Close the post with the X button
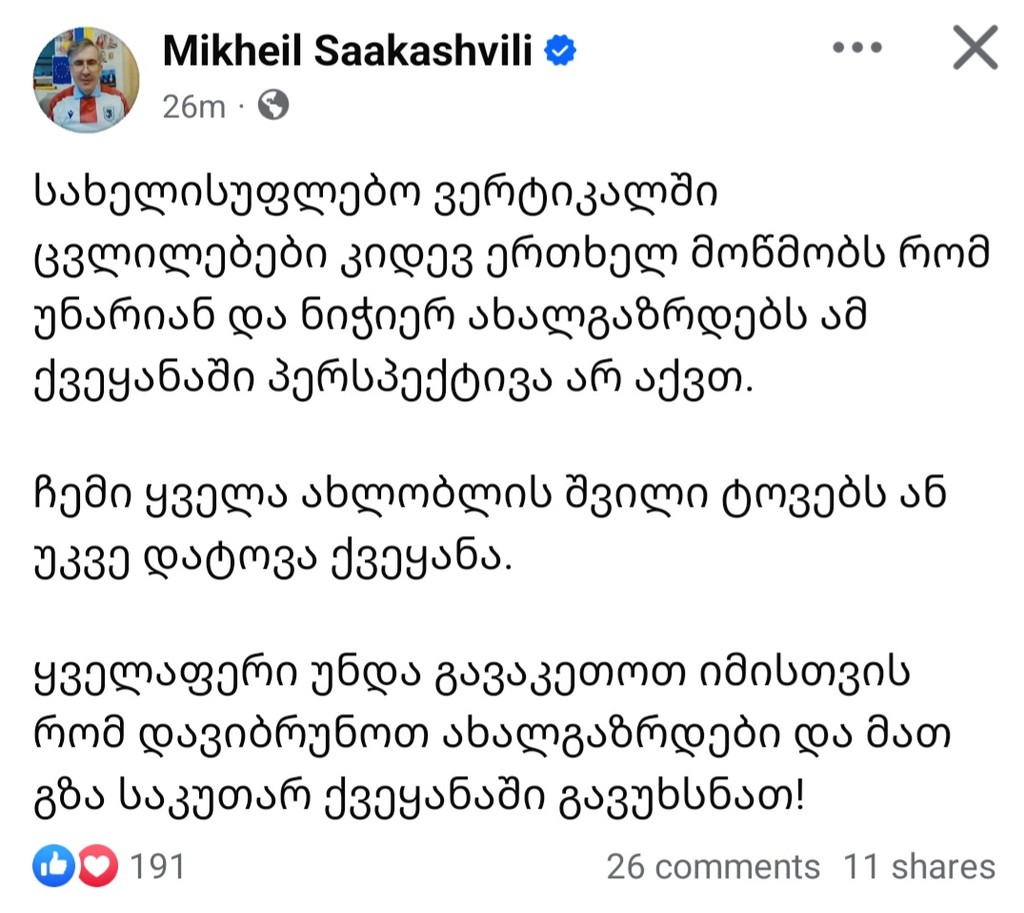1024x913 pixels. coord(974,48)
